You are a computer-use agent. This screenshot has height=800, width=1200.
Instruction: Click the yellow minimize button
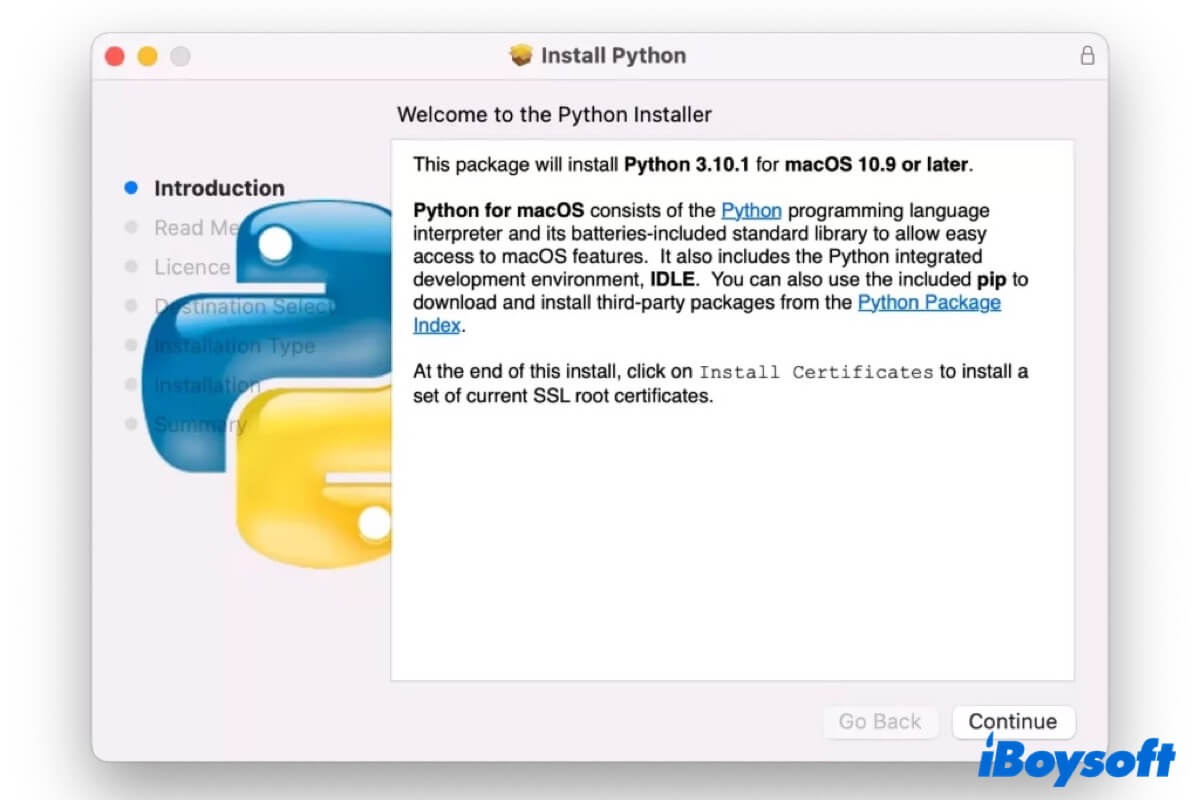click(147, 57)
